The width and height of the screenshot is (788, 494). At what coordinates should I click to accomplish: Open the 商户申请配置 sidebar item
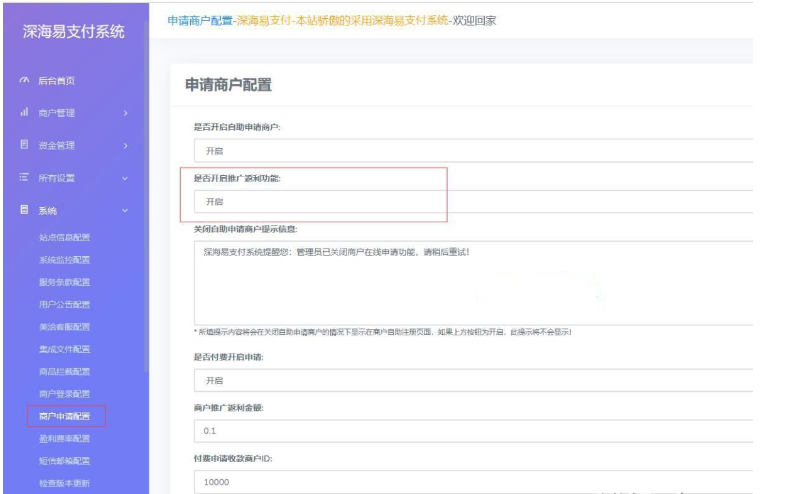[64, 415]
